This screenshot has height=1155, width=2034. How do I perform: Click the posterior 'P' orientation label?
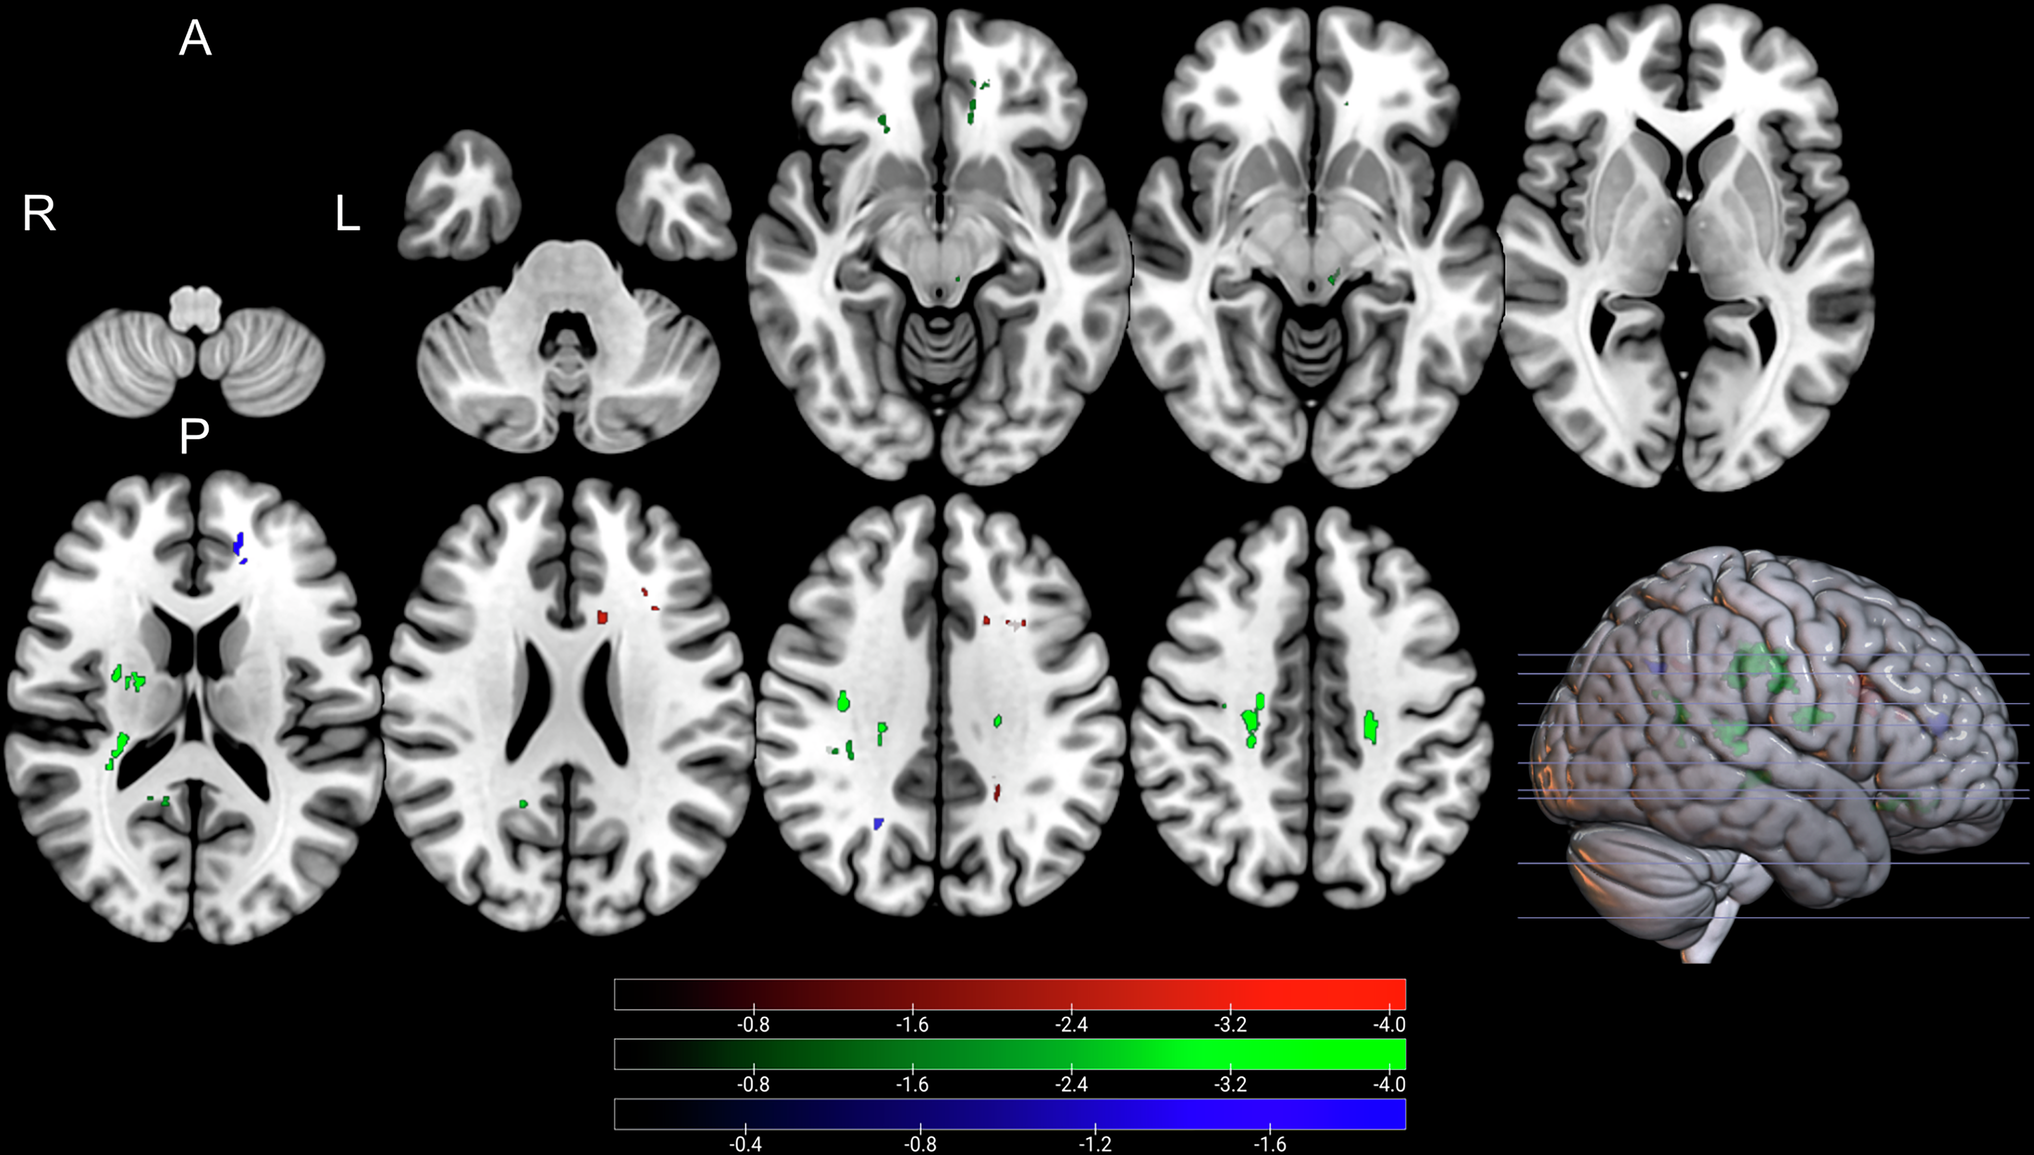pos(194,436)
